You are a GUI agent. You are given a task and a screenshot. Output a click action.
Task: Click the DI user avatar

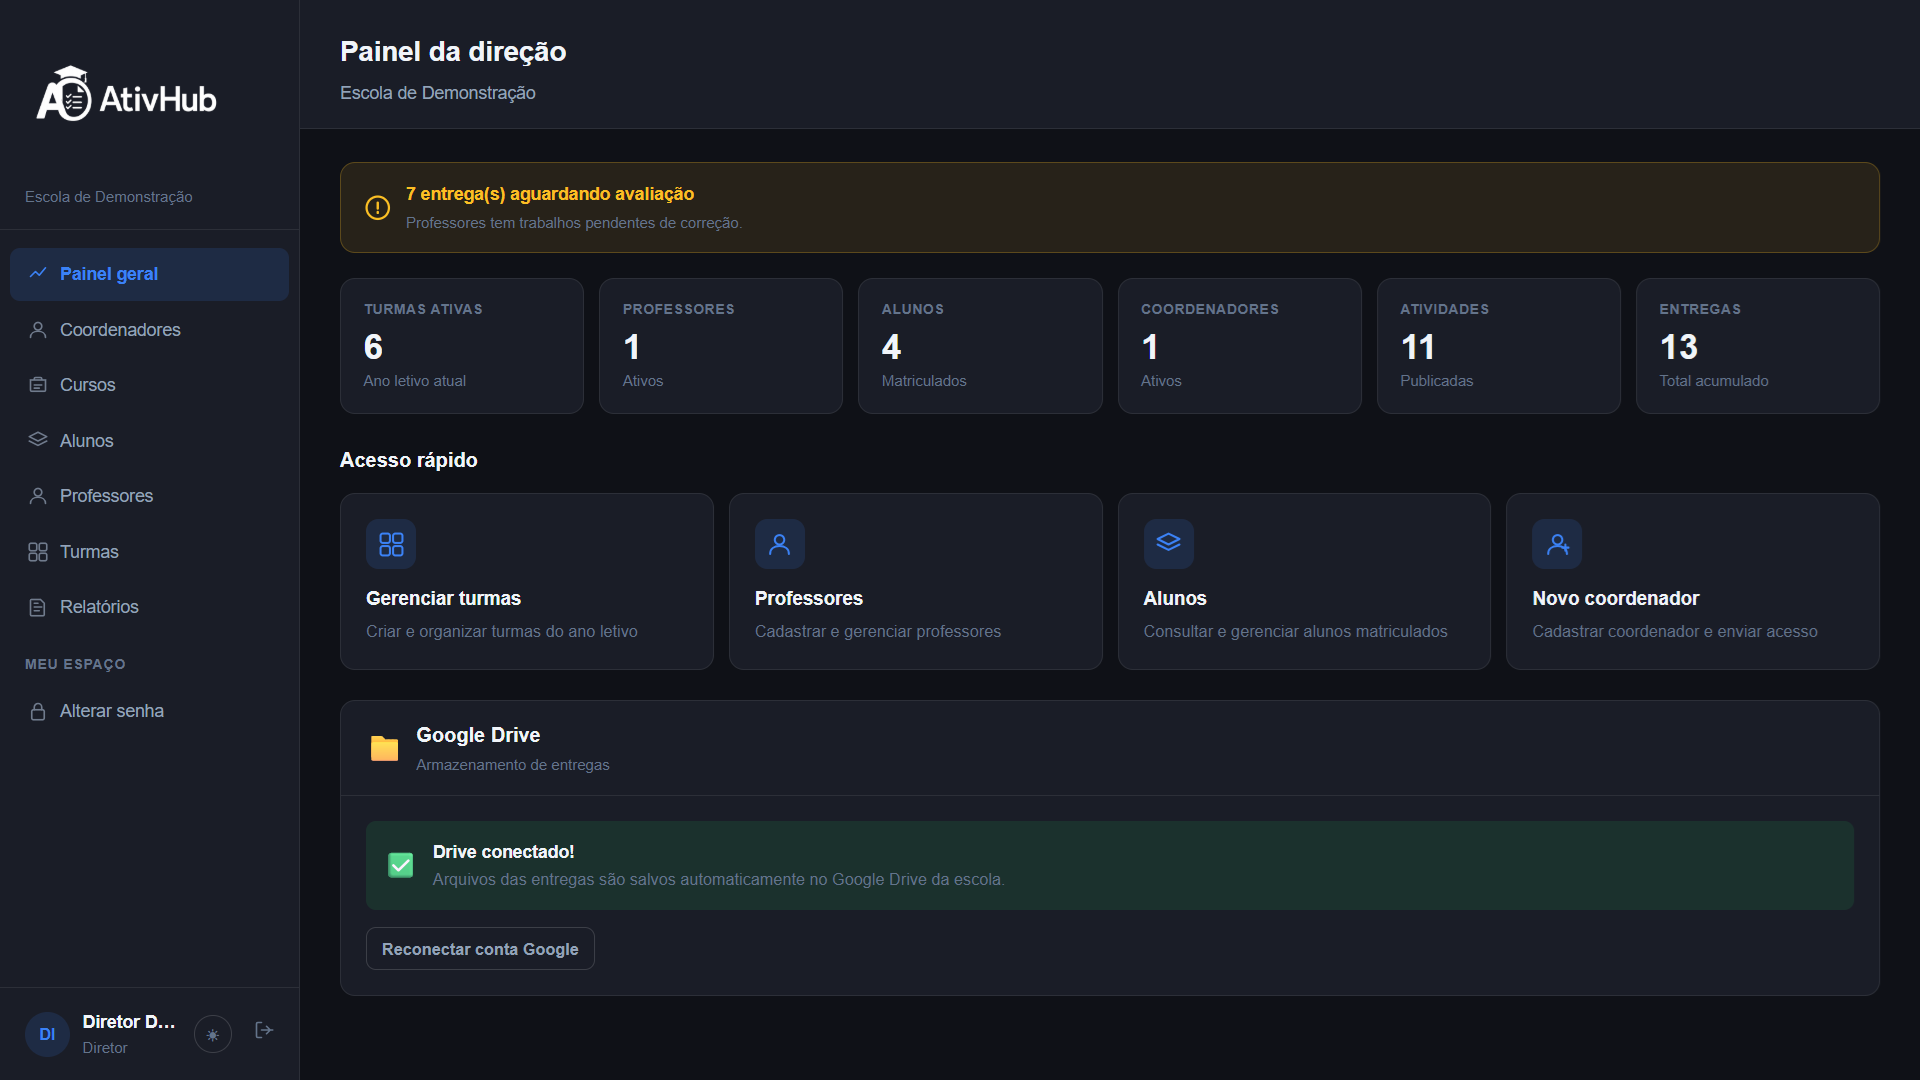coord(47,1034)
